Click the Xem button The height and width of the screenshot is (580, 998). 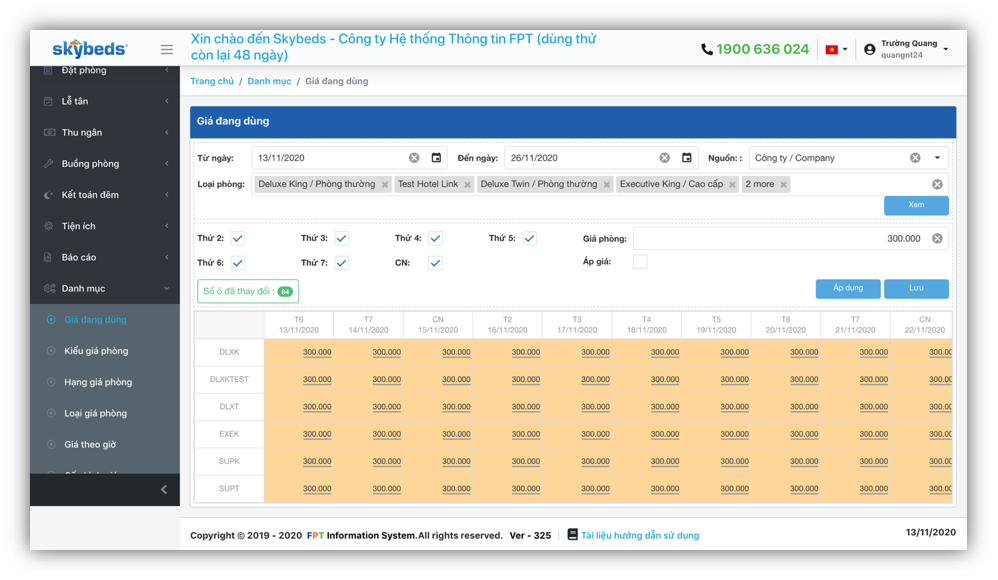tap(916, 205)
